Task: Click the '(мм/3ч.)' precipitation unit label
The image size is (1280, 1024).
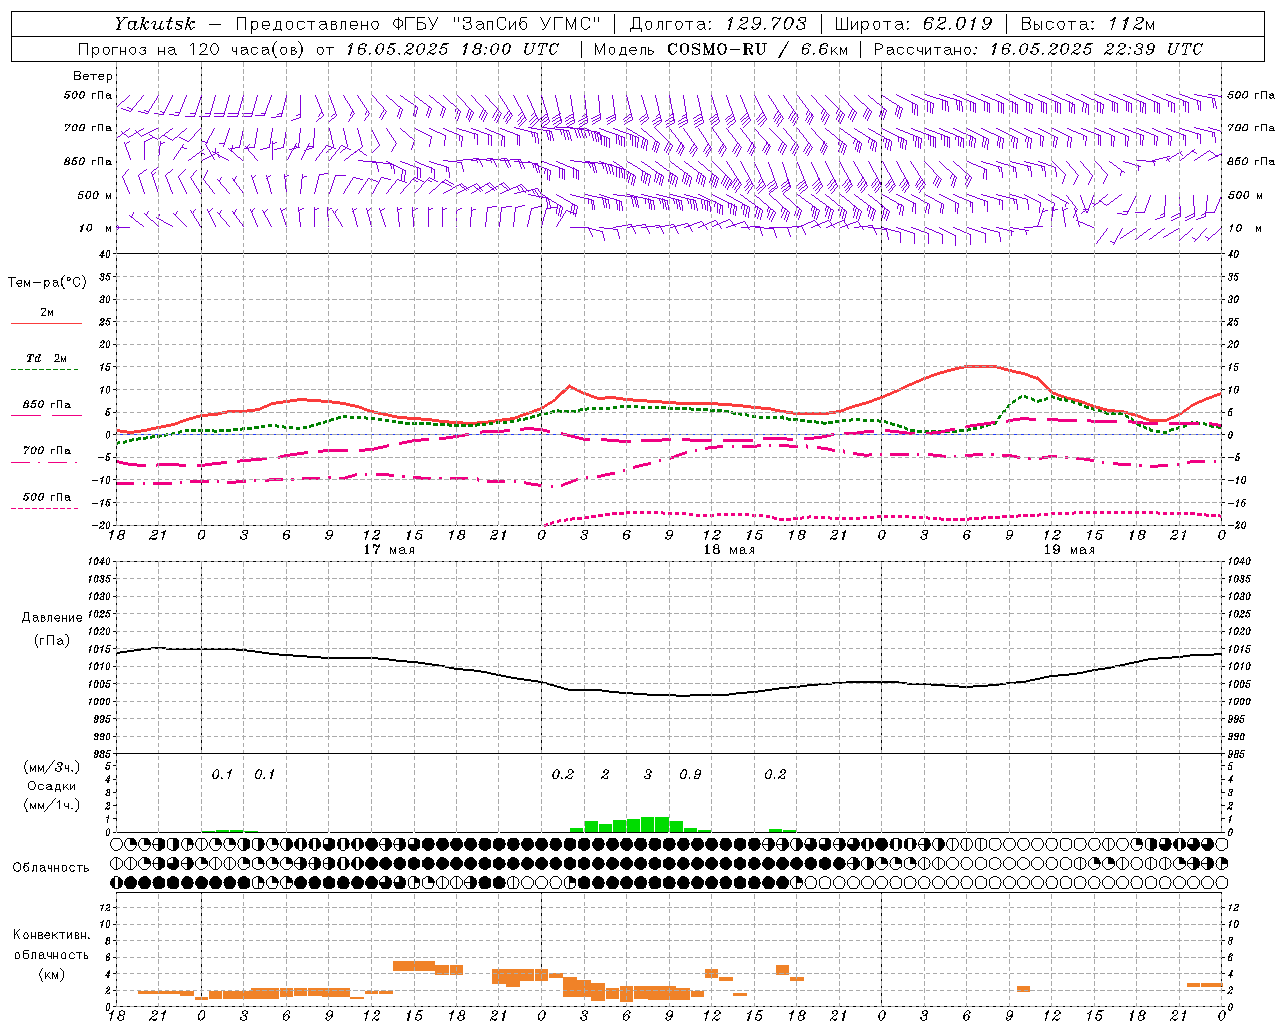Action: (52, 768)
